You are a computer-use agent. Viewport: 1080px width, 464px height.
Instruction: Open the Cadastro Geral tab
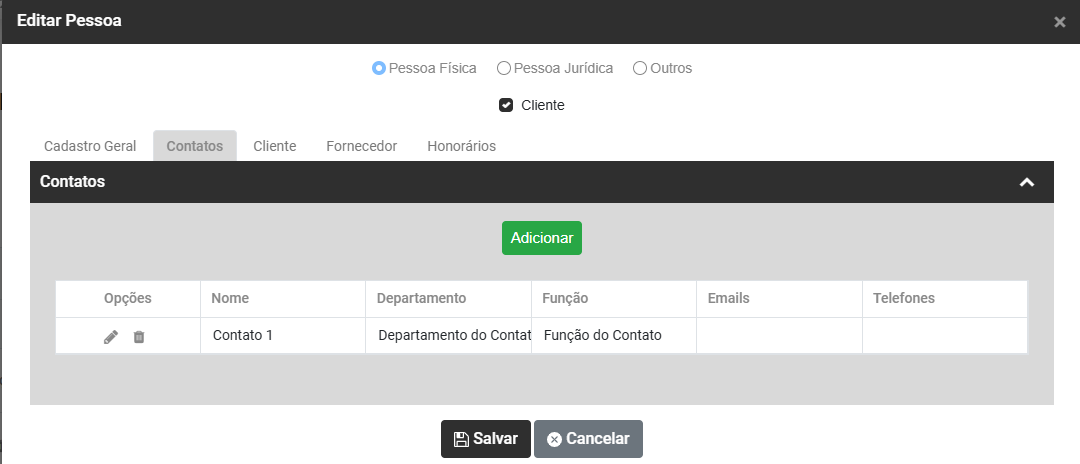coord(90,146)
